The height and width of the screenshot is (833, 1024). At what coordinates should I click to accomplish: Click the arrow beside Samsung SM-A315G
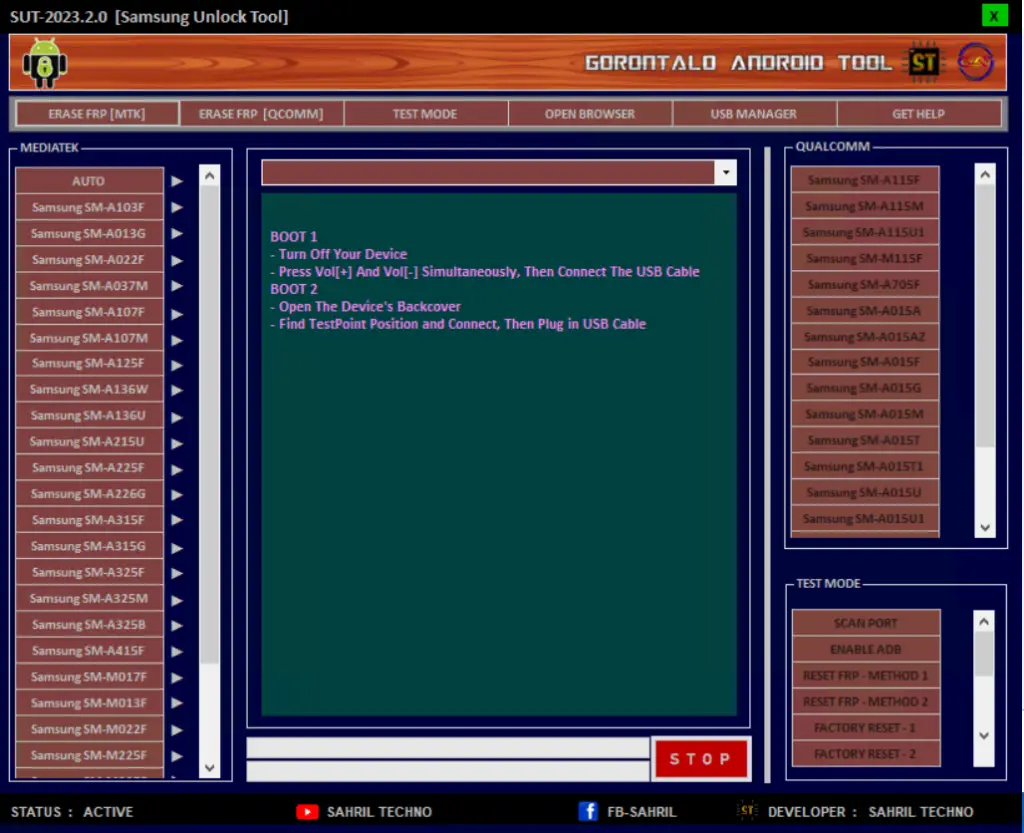tap(177, 548)
